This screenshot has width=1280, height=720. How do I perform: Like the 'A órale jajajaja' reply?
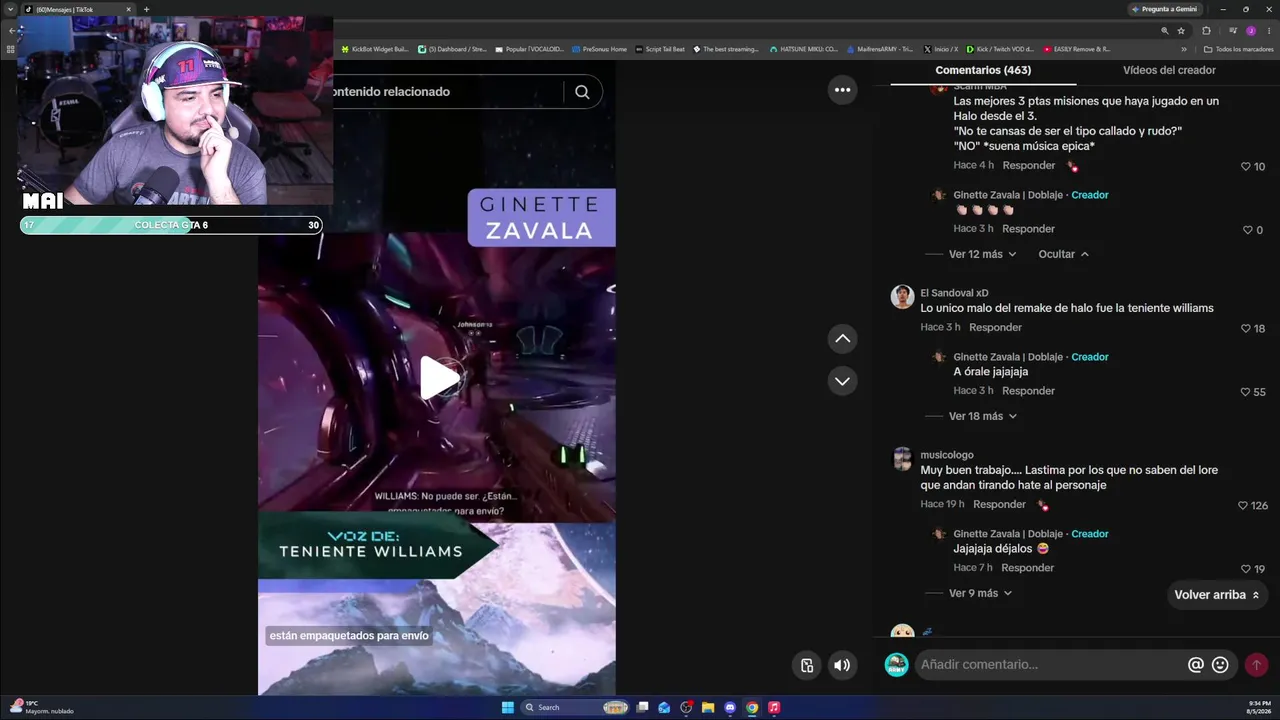tap(1246, 392)
